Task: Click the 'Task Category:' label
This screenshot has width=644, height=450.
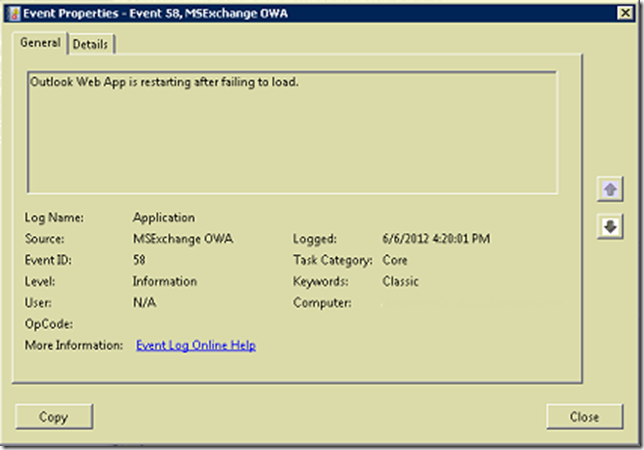Action: [x=333, y=260]
